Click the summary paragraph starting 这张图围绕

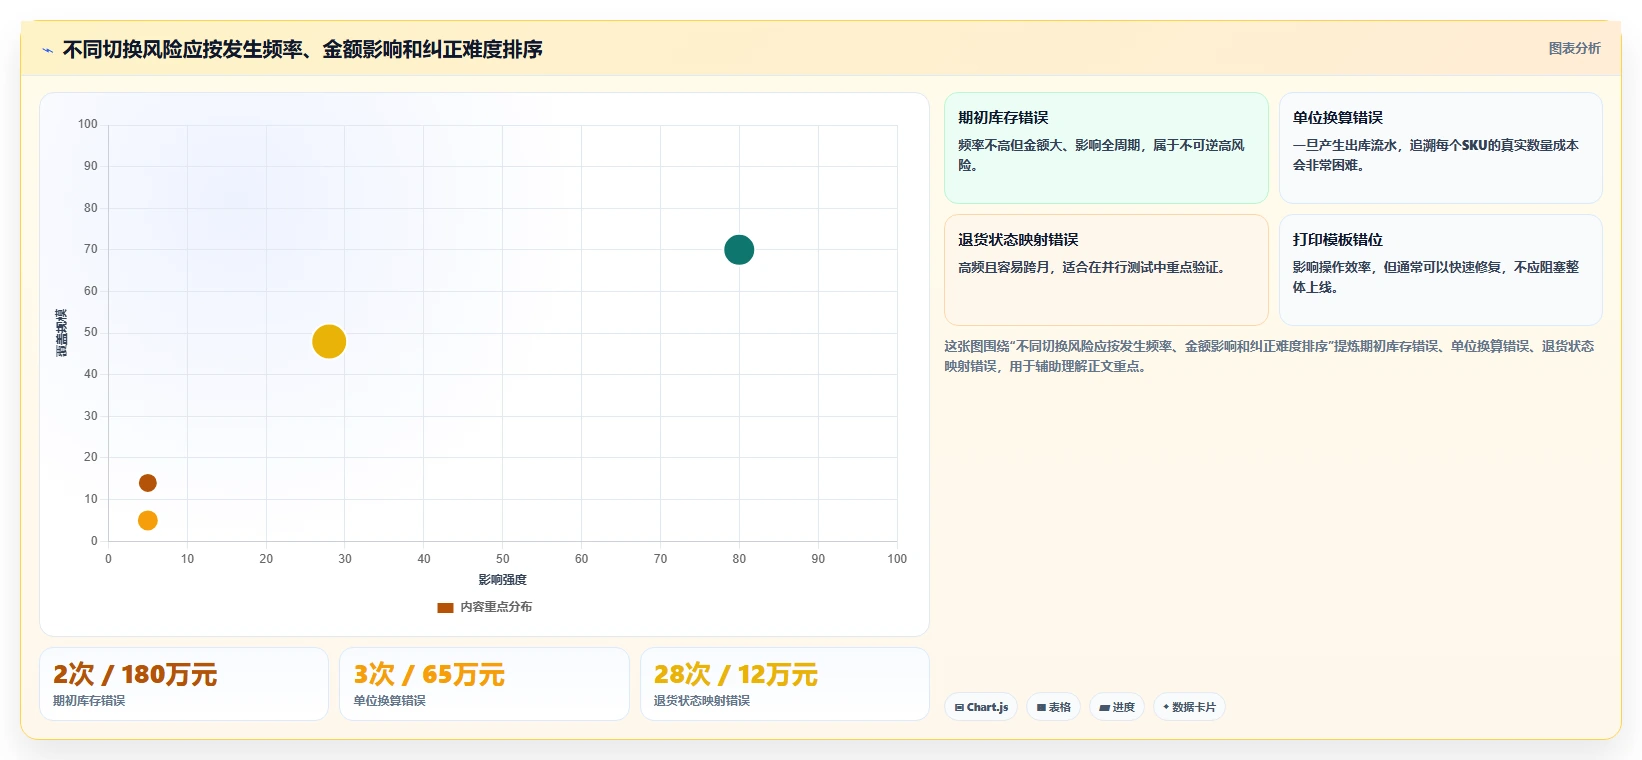pyautogui.click(x=1269, y=356)
